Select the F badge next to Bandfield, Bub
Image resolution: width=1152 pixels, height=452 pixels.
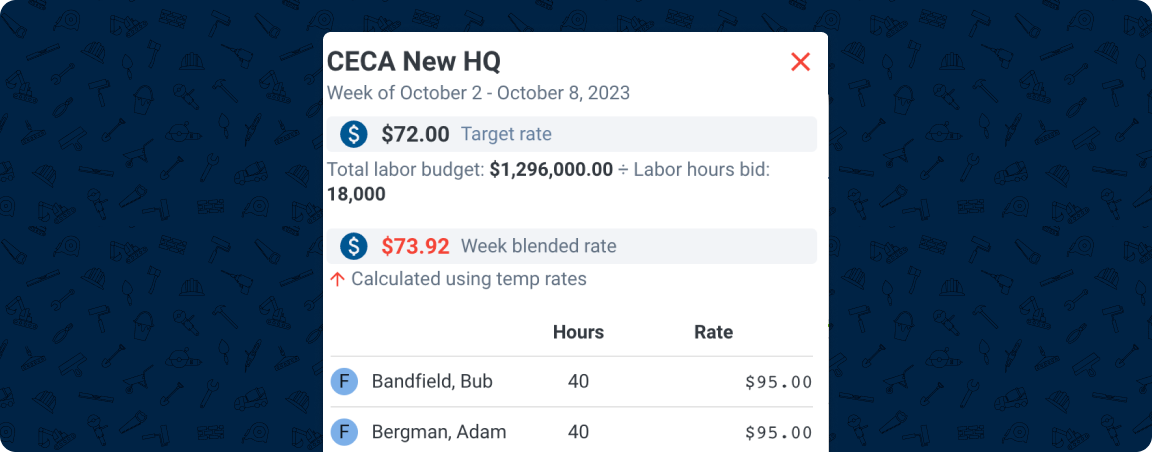tap(343, 381)
